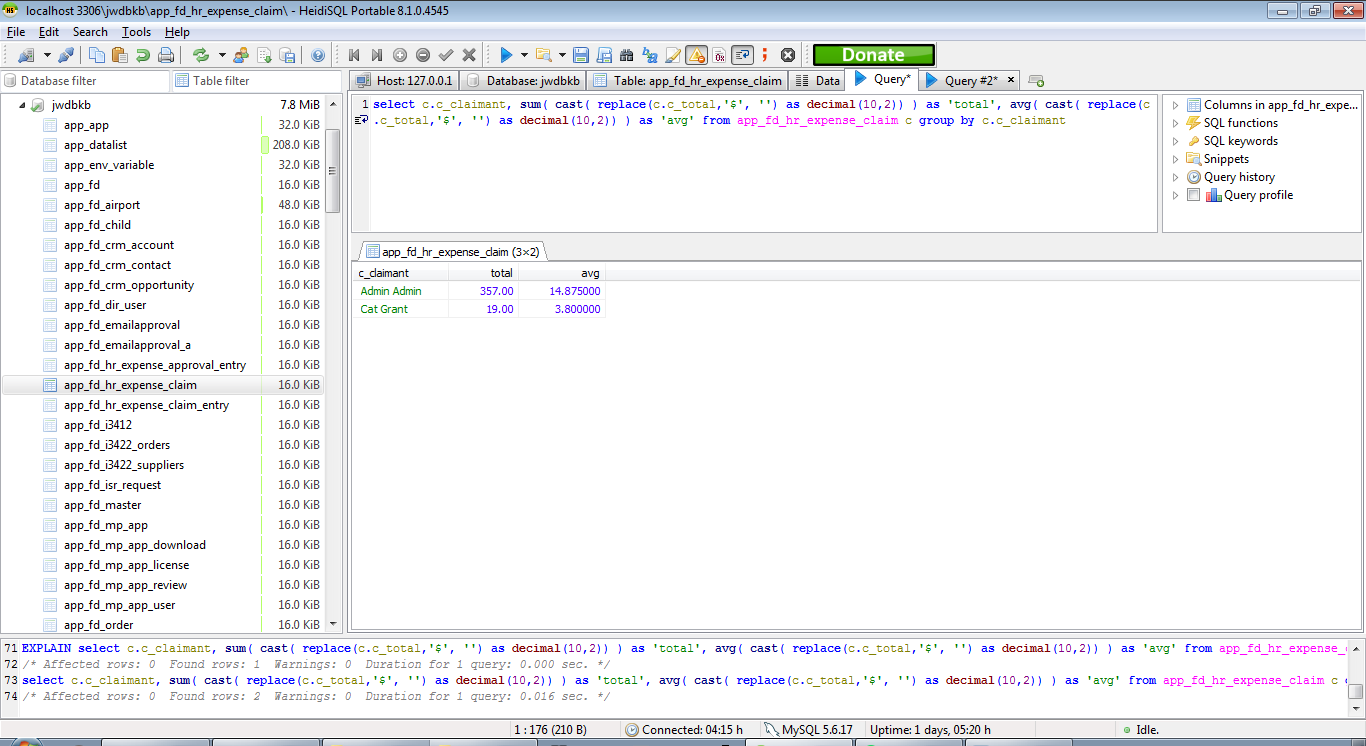Click the Paste clipboard icon
1366x746 pixels.
120,55
